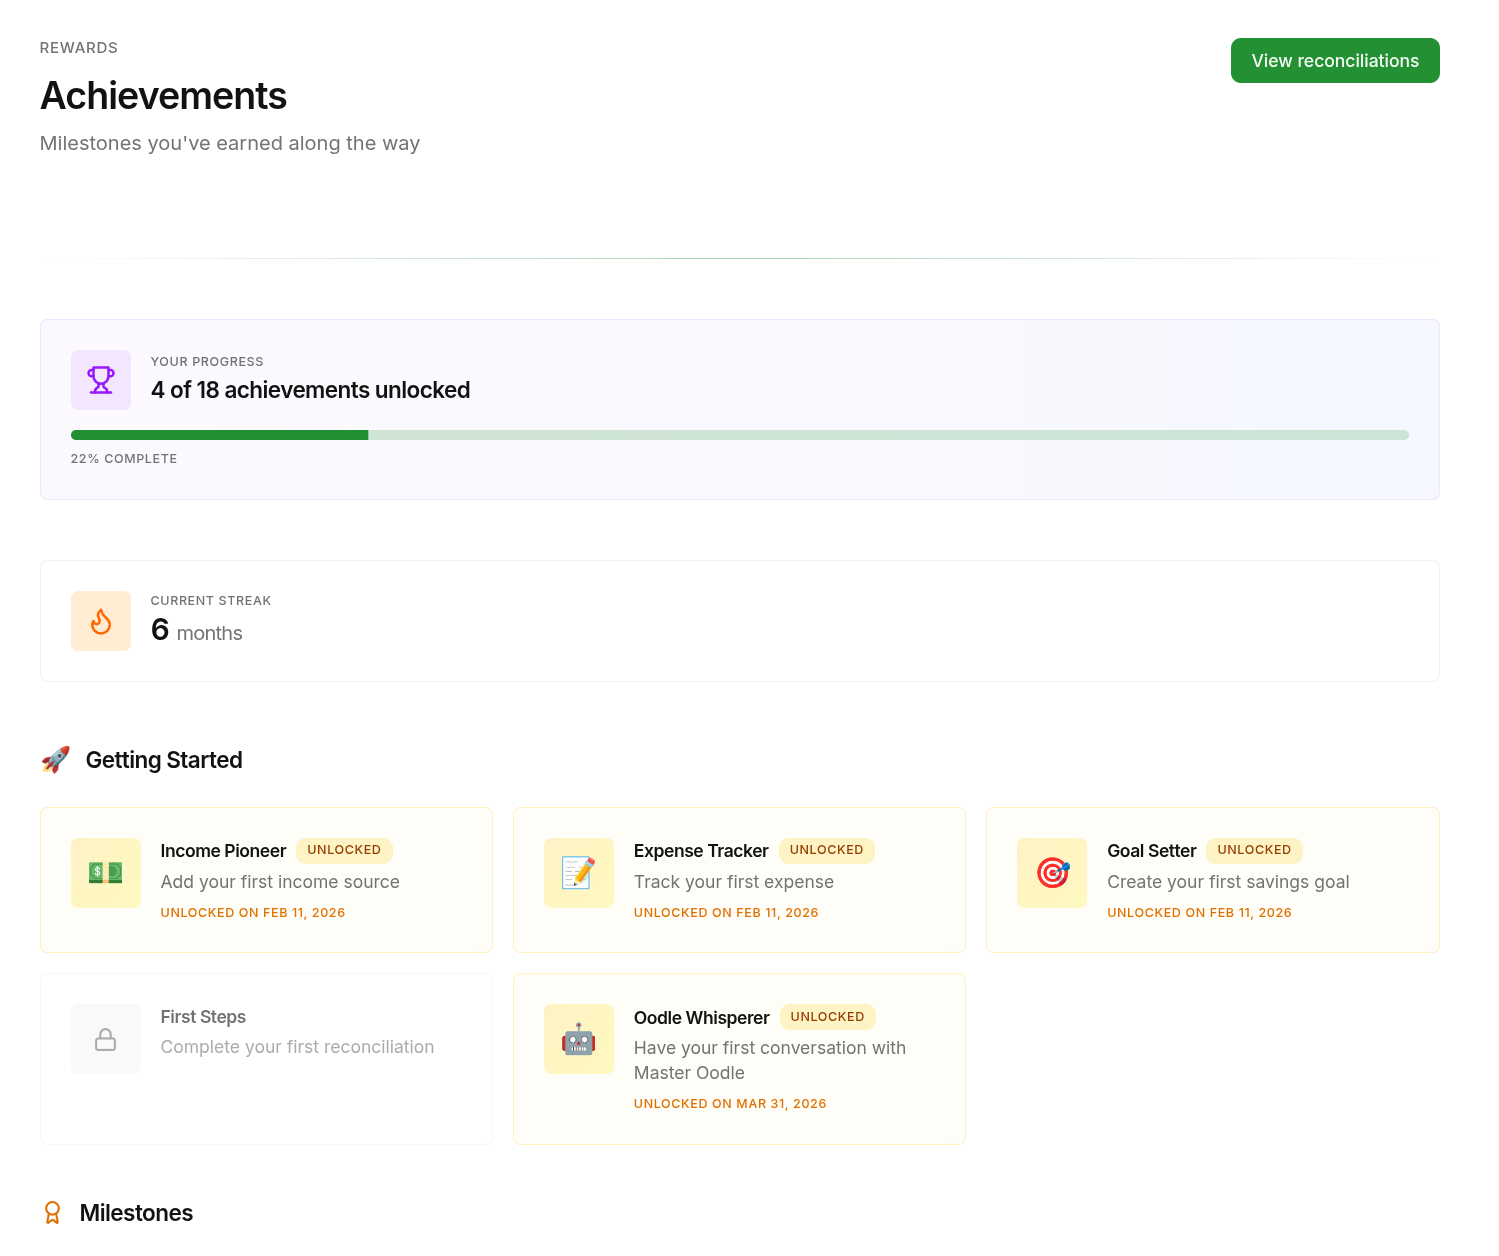Click the robot icon on Oodle Whisperer
This screenshot has height=1256, width=1499.
(579, 1039)
